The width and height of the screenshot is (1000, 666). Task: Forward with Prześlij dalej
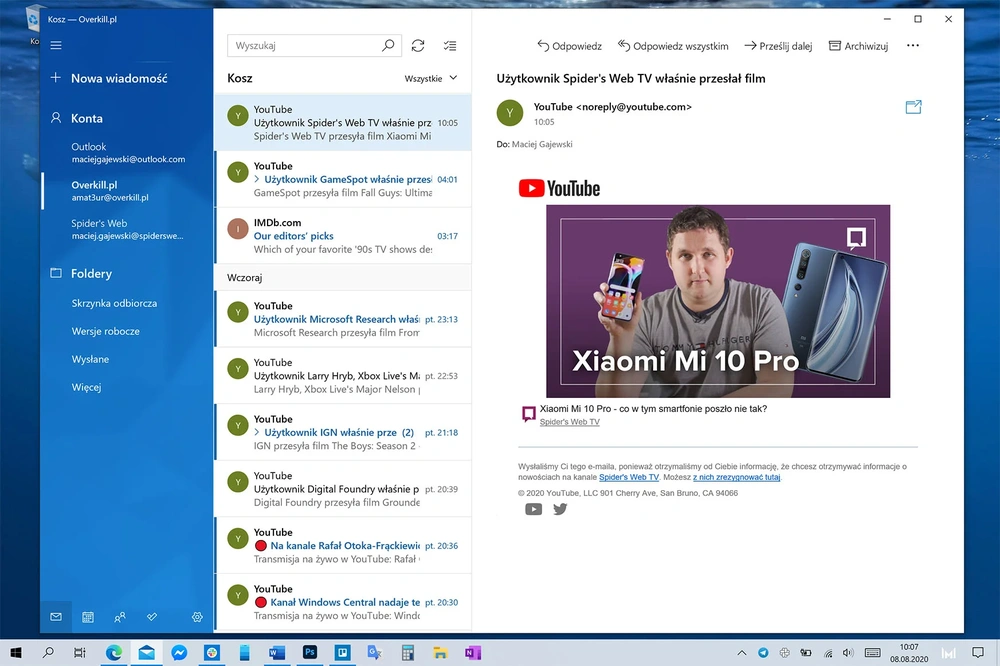[x=779, y=46]
